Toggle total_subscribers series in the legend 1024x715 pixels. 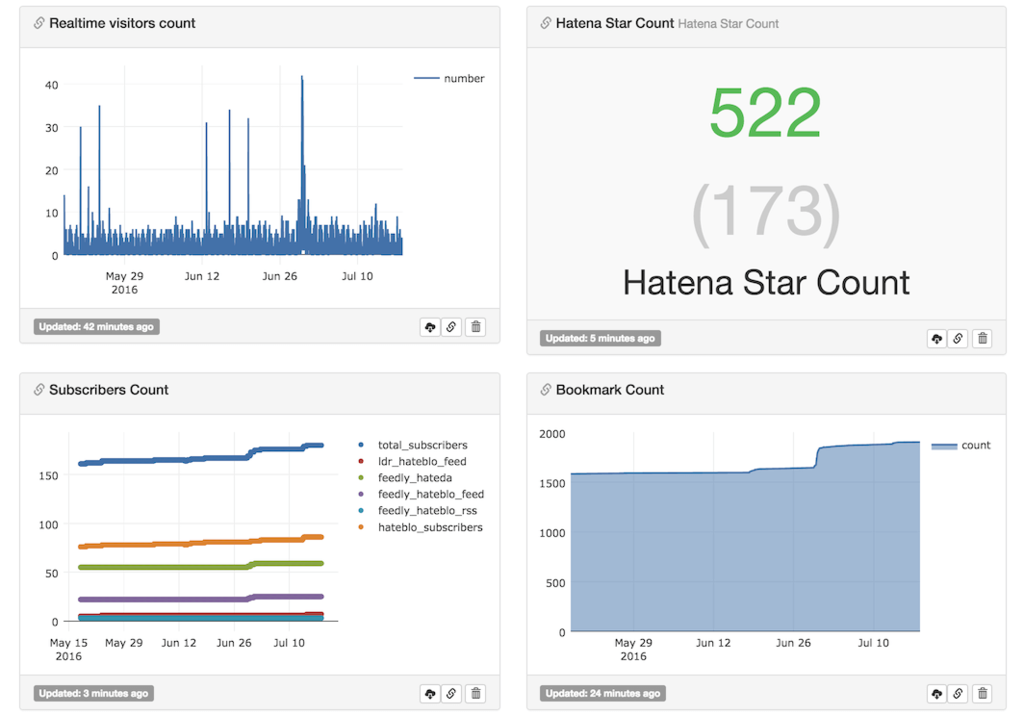click(x=413, y=445)
